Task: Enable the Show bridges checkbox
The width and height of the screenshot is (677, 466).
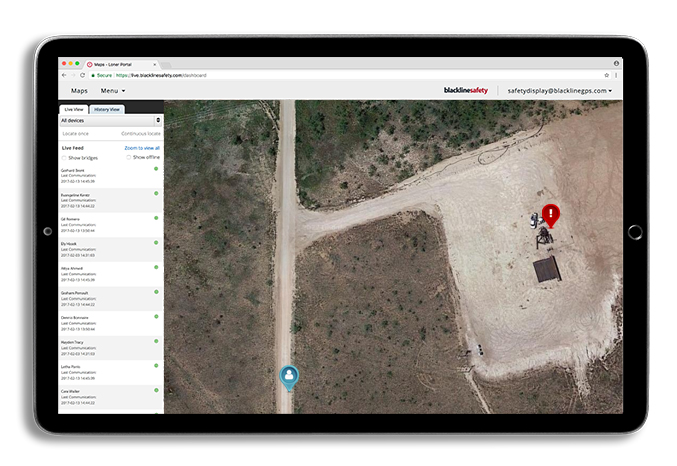Action: pyautogui.click(x=64, y=157)
